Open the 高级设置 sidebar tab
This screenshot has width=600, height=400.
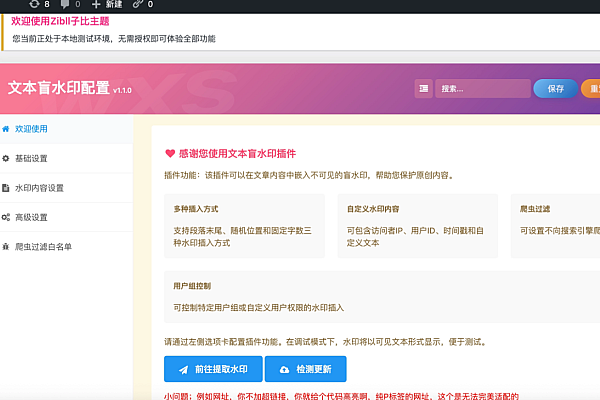66,217
